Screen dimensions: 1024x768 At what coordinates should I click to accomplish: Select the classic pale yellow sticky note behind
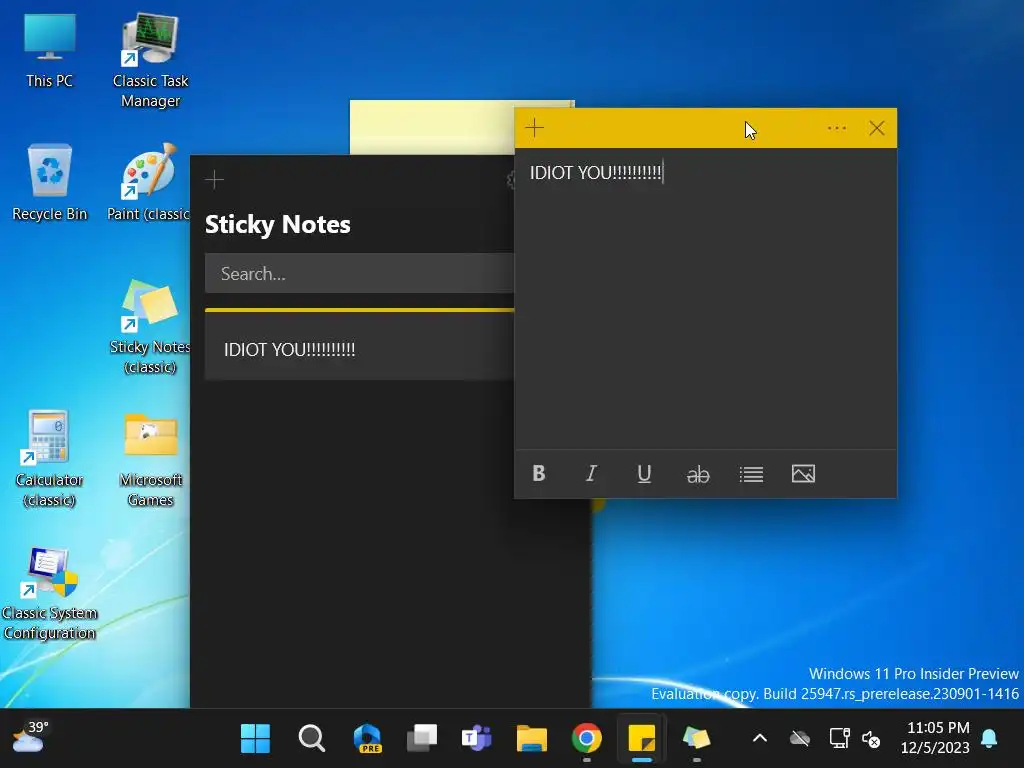click(x=431, y=127)
